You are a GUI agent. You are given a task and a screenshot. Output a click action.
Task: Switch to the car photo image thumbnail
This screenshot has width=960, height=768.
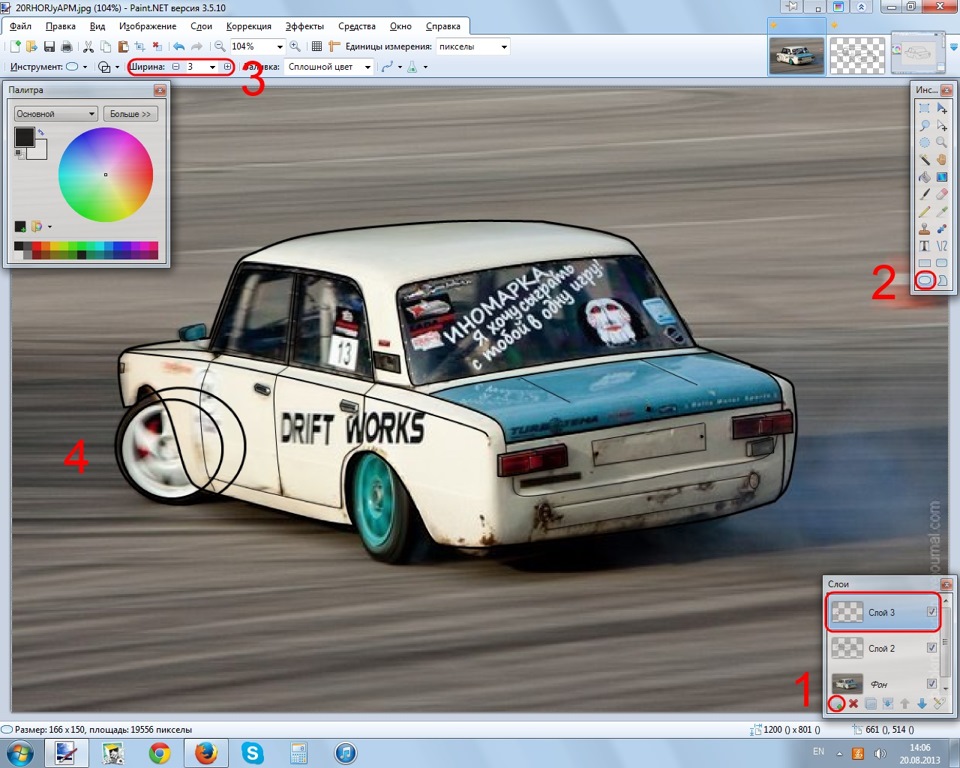pyautogui.click(x=796, y=55)
